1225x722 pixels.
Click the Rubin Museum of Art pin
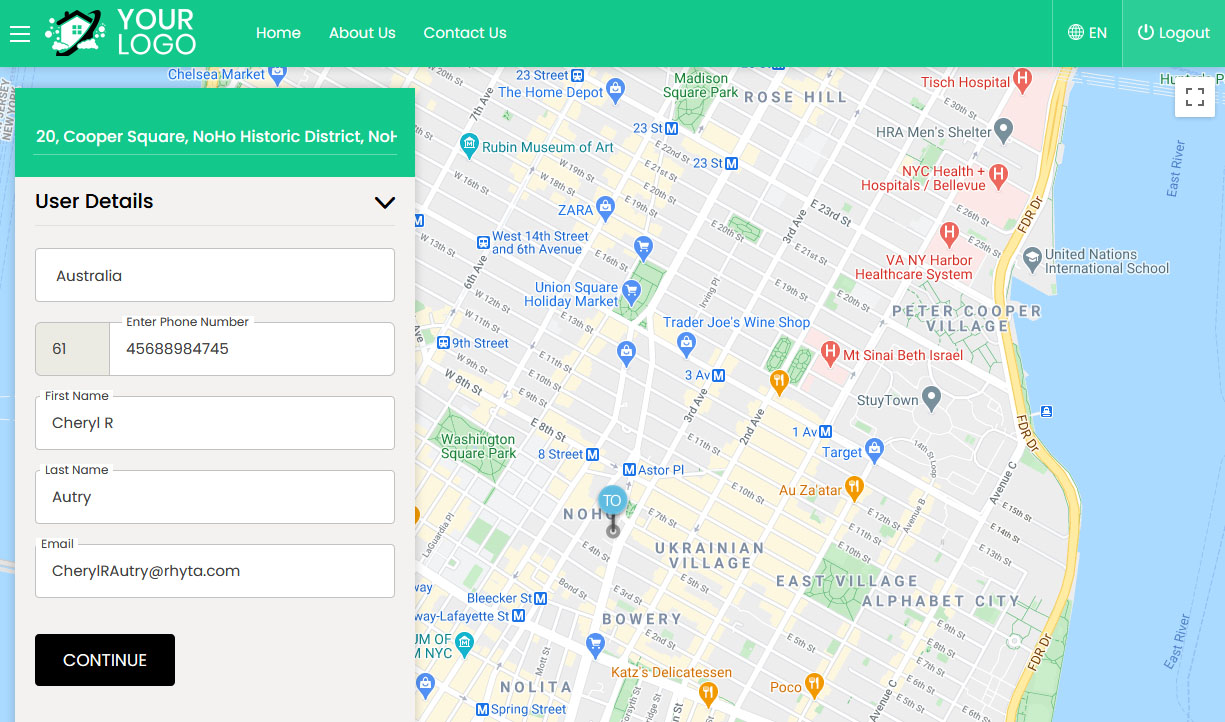coord(469,146)
